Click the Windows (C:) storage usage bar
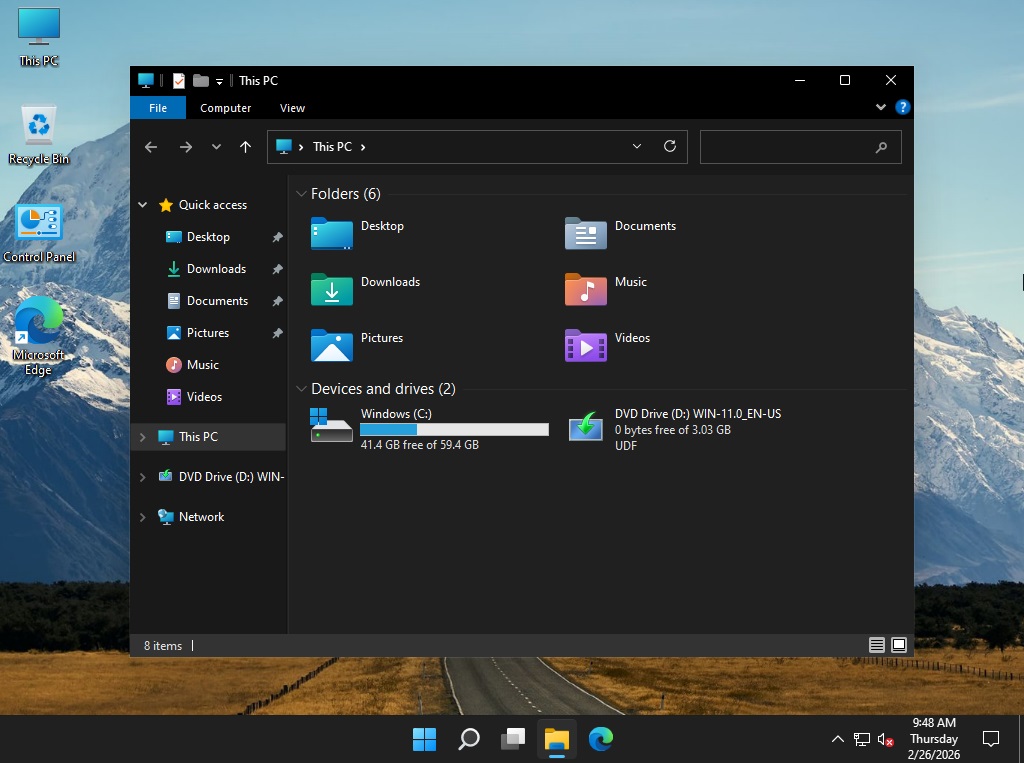Screen dimensions: 1024x763 coord(454,429)
